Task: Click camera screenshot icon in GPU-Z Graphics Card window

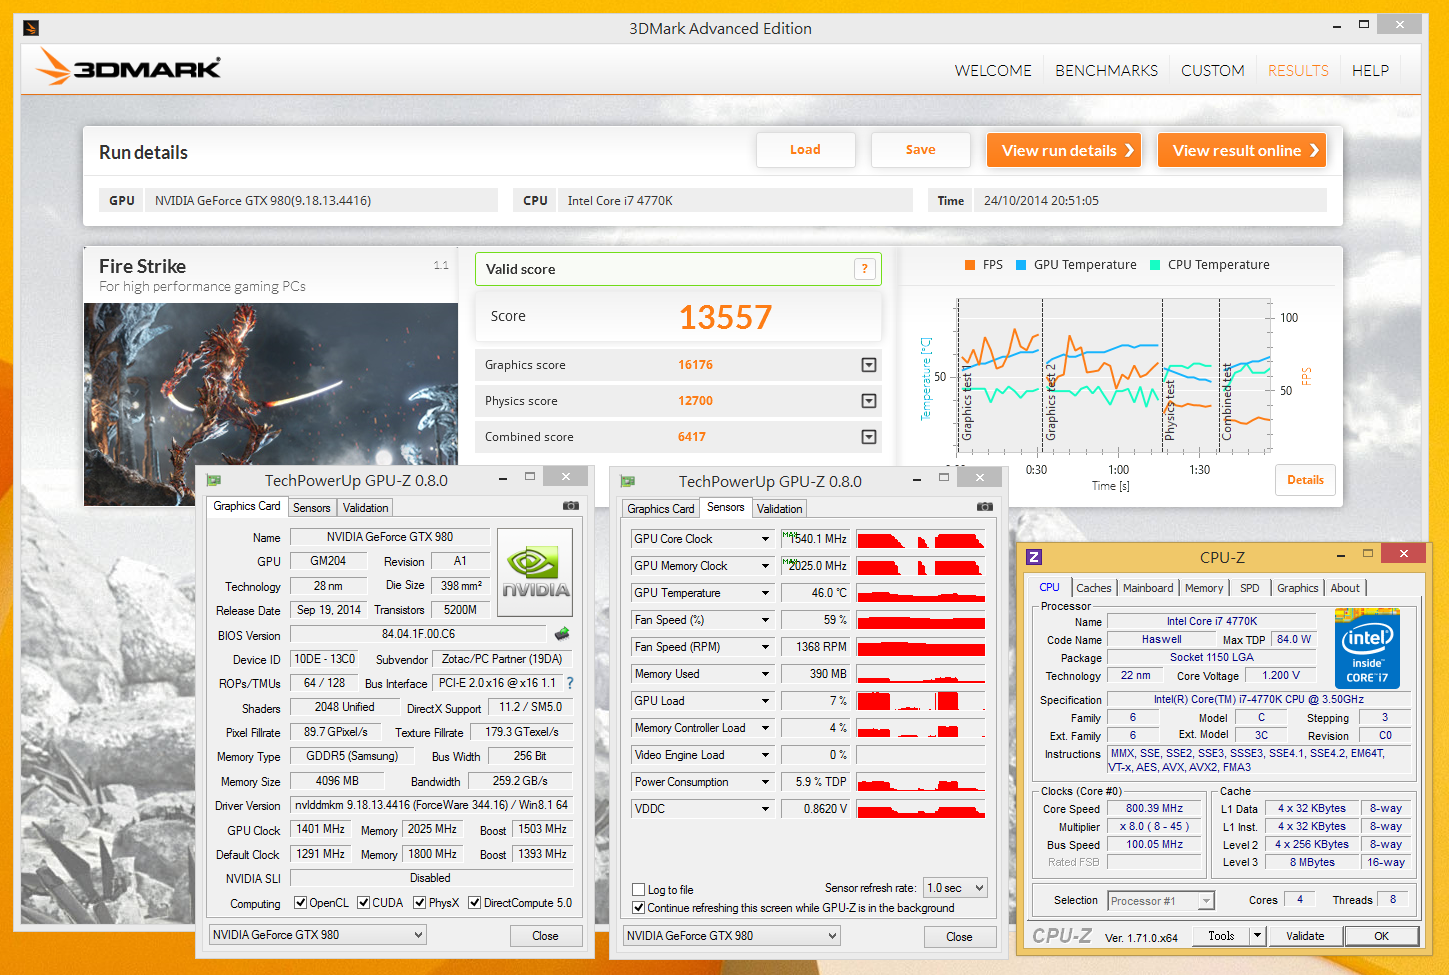Action: coord(571,506)
